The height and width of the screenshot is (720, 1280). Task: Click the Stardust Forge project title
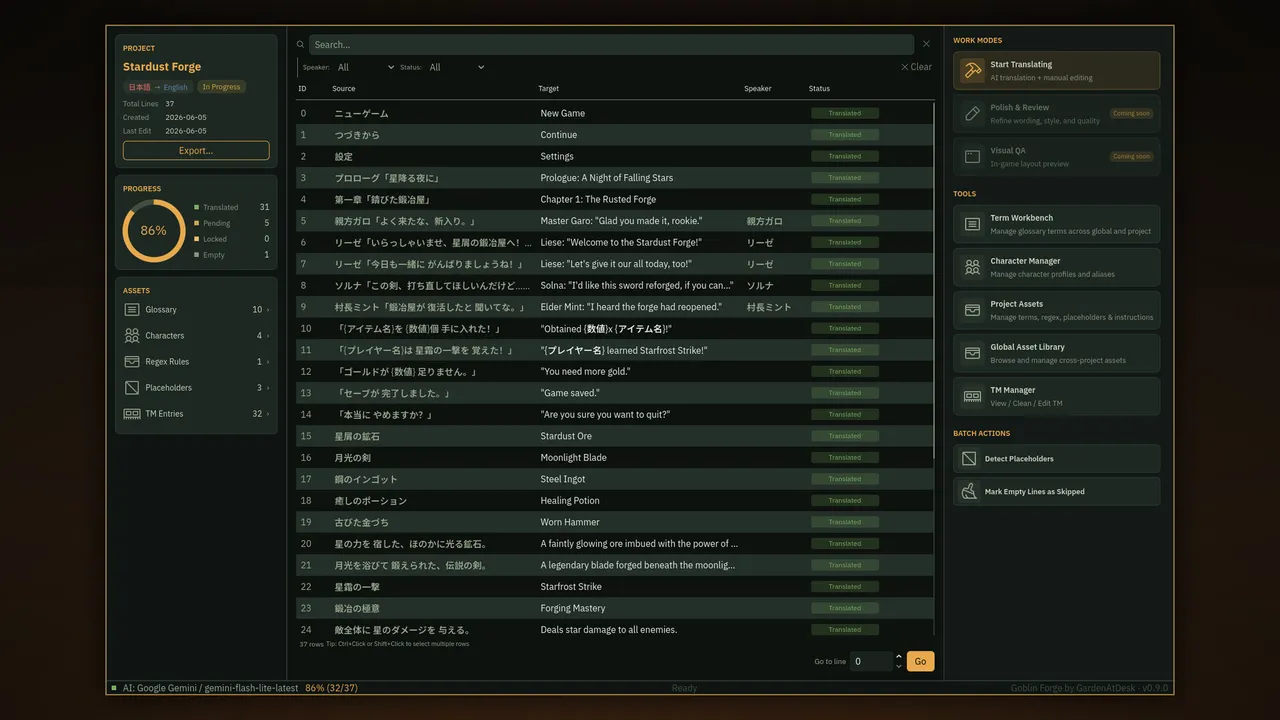pyautogui.click(x=162, y=67)
